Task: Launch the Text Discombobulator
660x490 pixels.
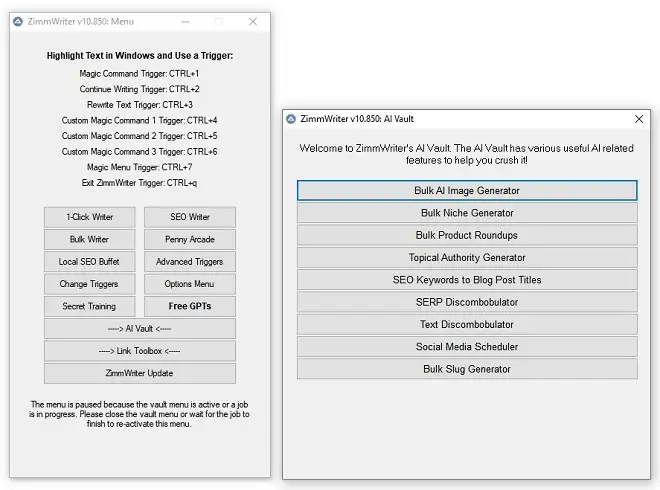Action: [467, 324]
